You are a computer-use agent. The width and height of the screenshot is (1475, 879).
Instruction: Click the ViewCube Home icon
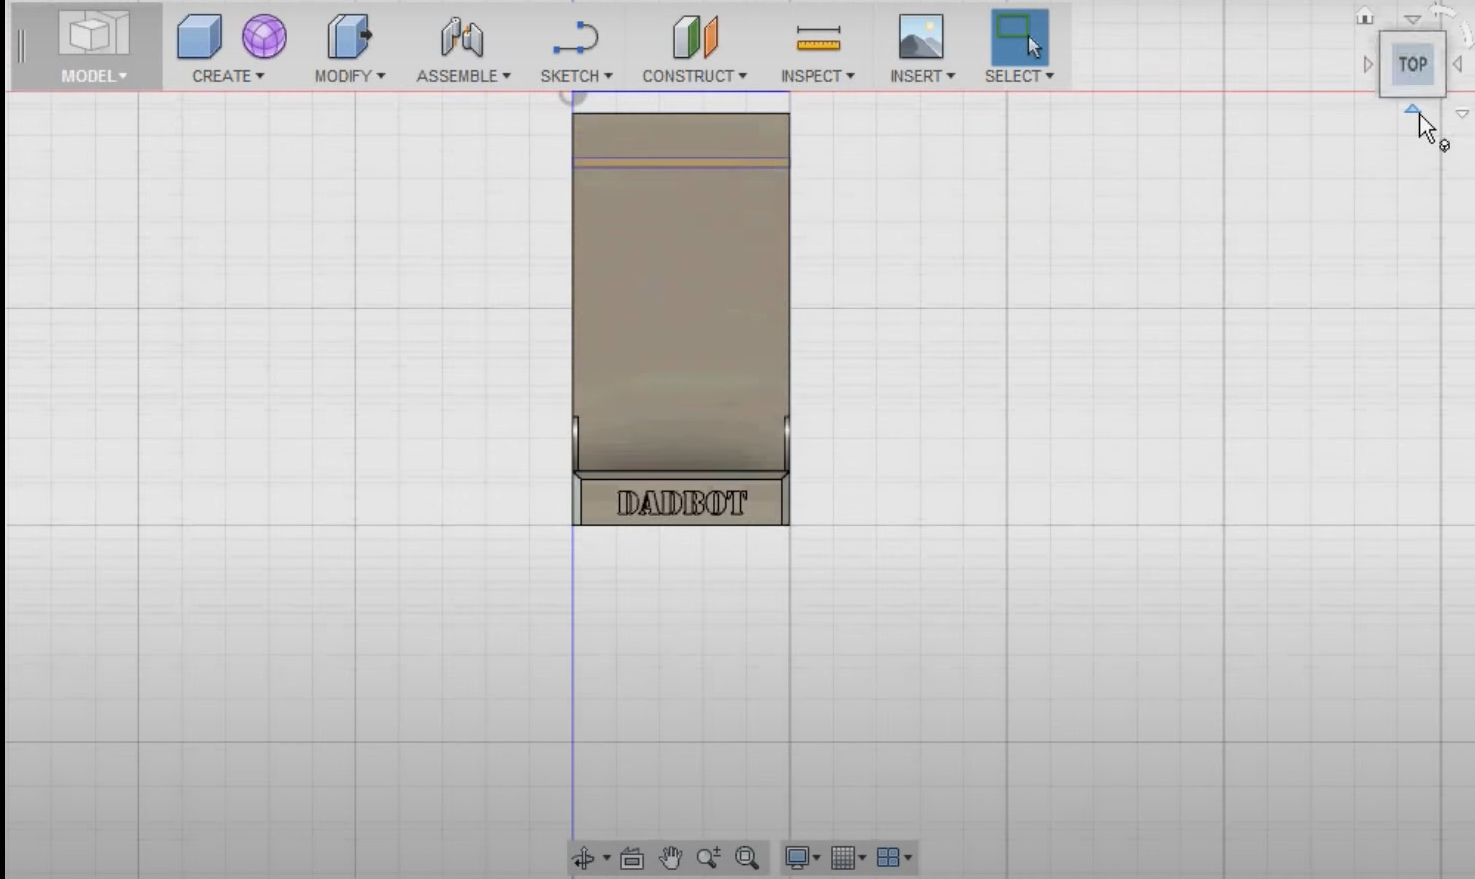[x=1363, y=15]
